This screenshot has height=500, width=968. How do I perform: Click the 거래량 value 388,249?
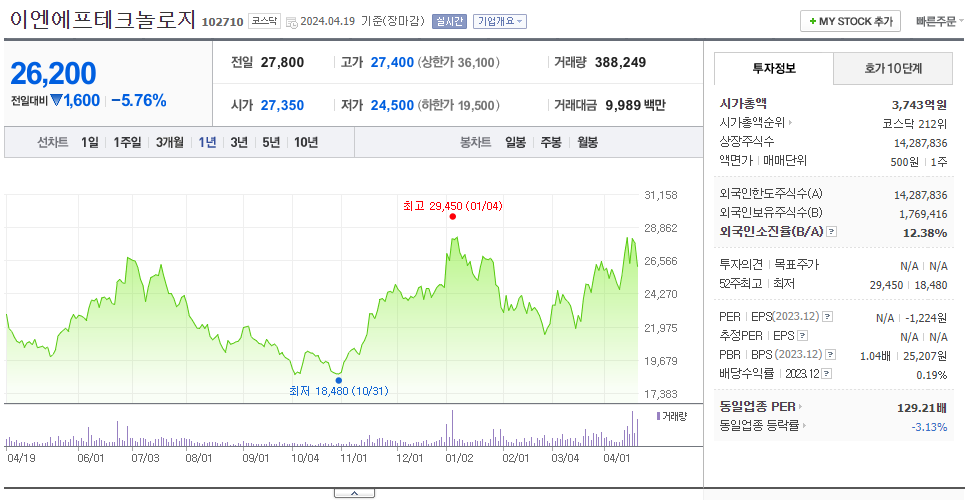tap(620, 62)
